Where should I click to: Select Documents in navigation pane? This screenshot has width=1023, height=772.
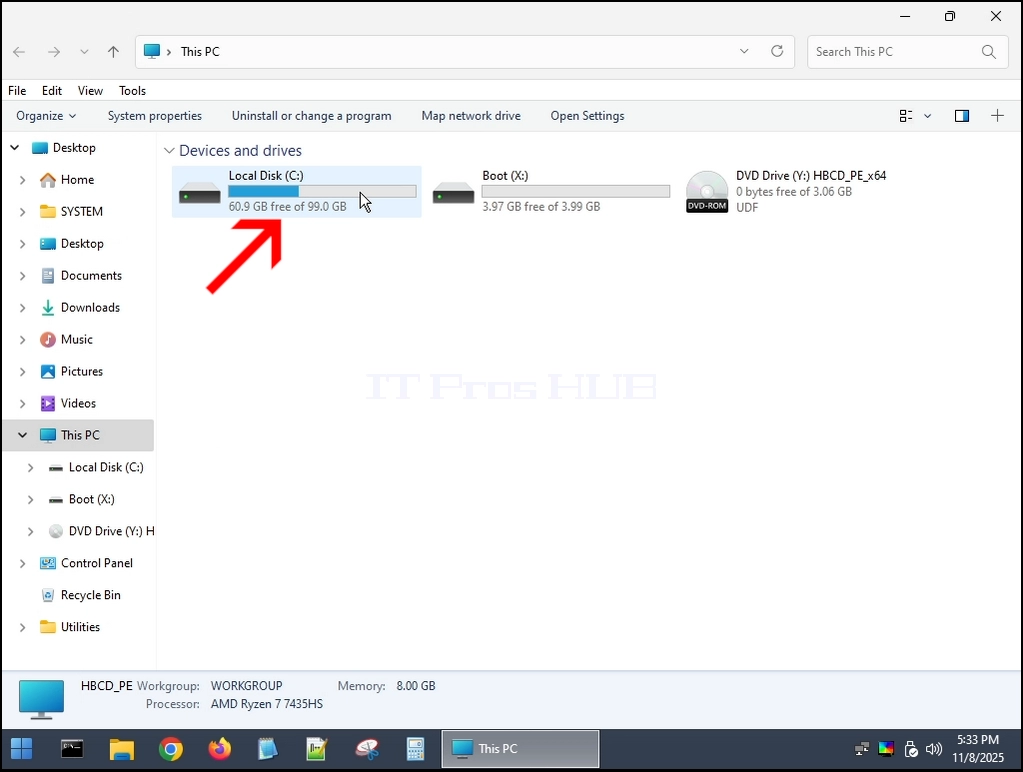(x=91, y=275)
